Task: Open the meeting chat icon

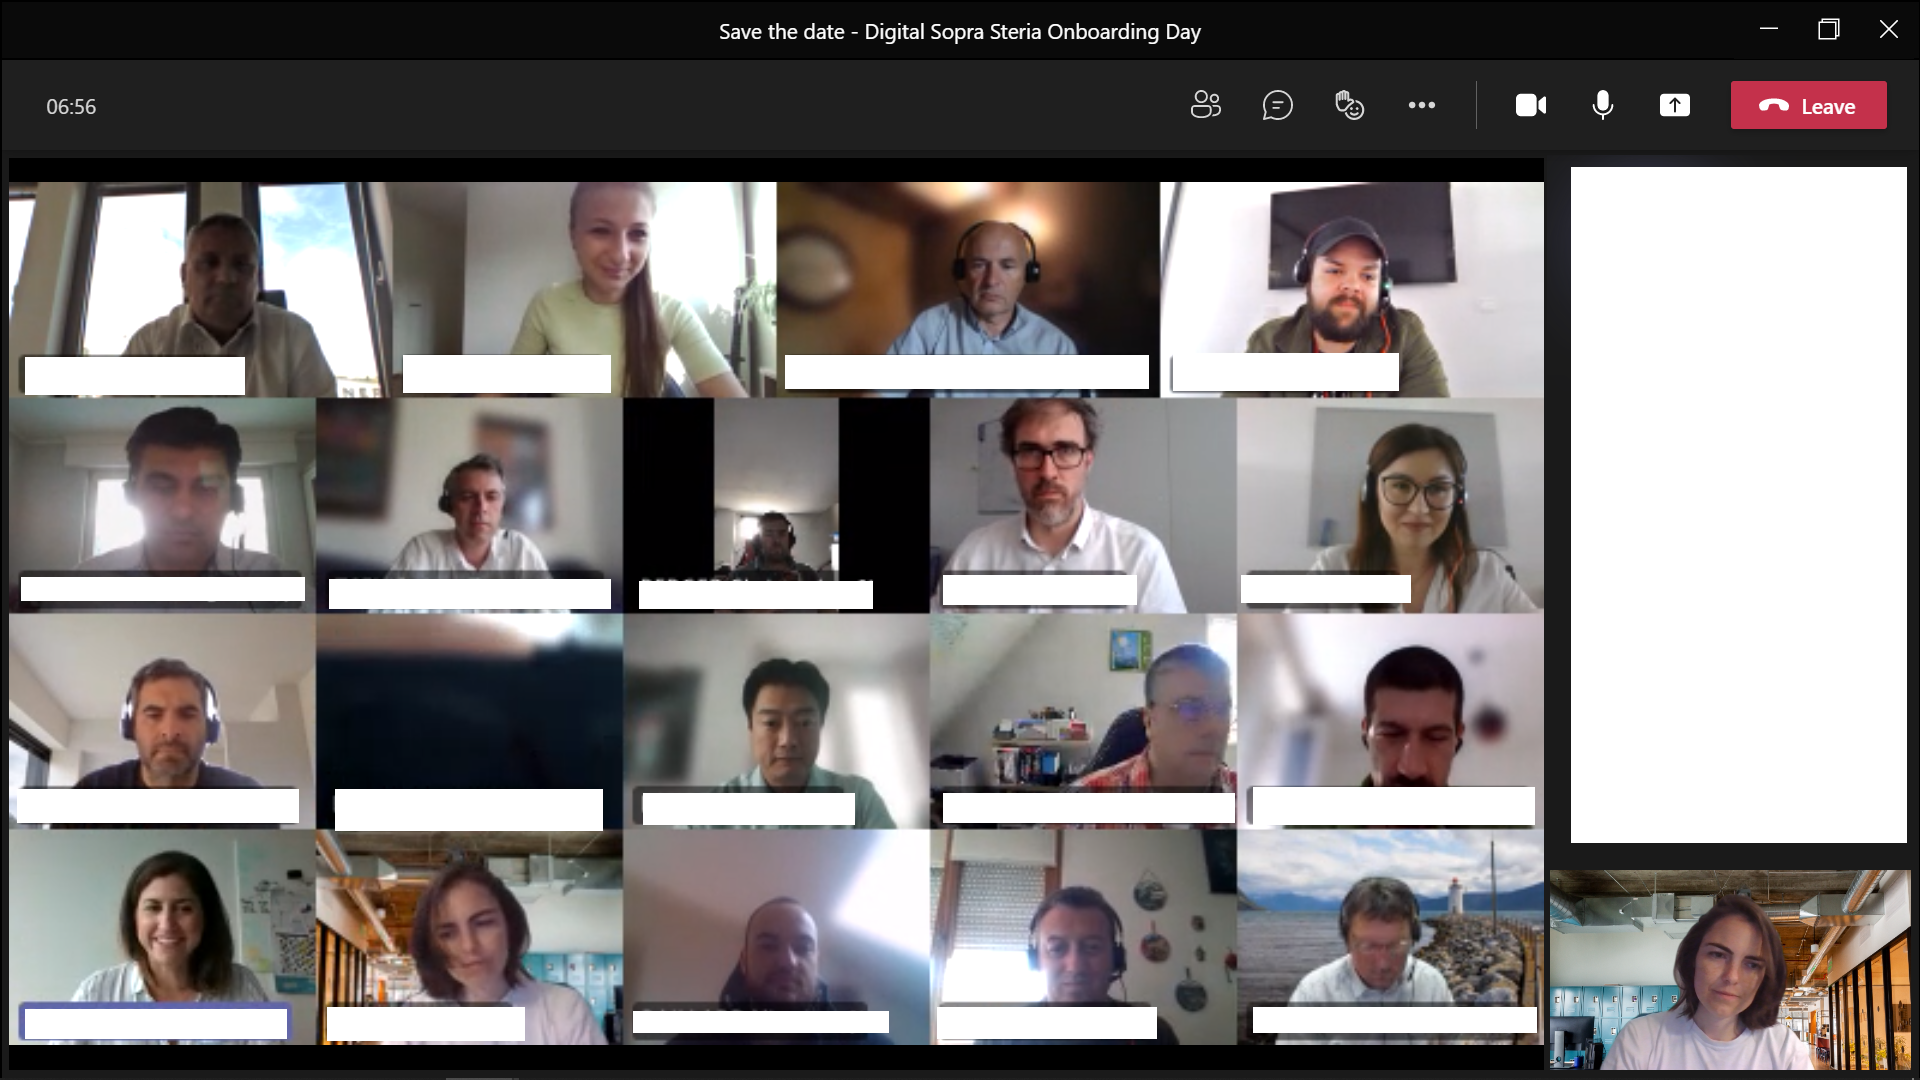Action: coord(1277,105)
